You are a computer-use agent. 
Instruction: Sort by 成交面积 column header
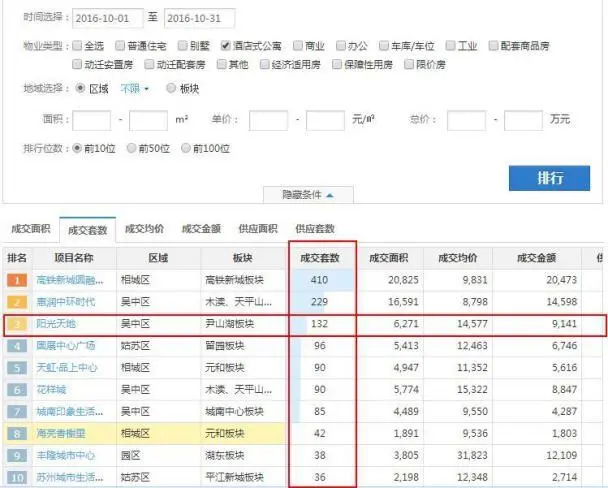(x=389, y=258)
